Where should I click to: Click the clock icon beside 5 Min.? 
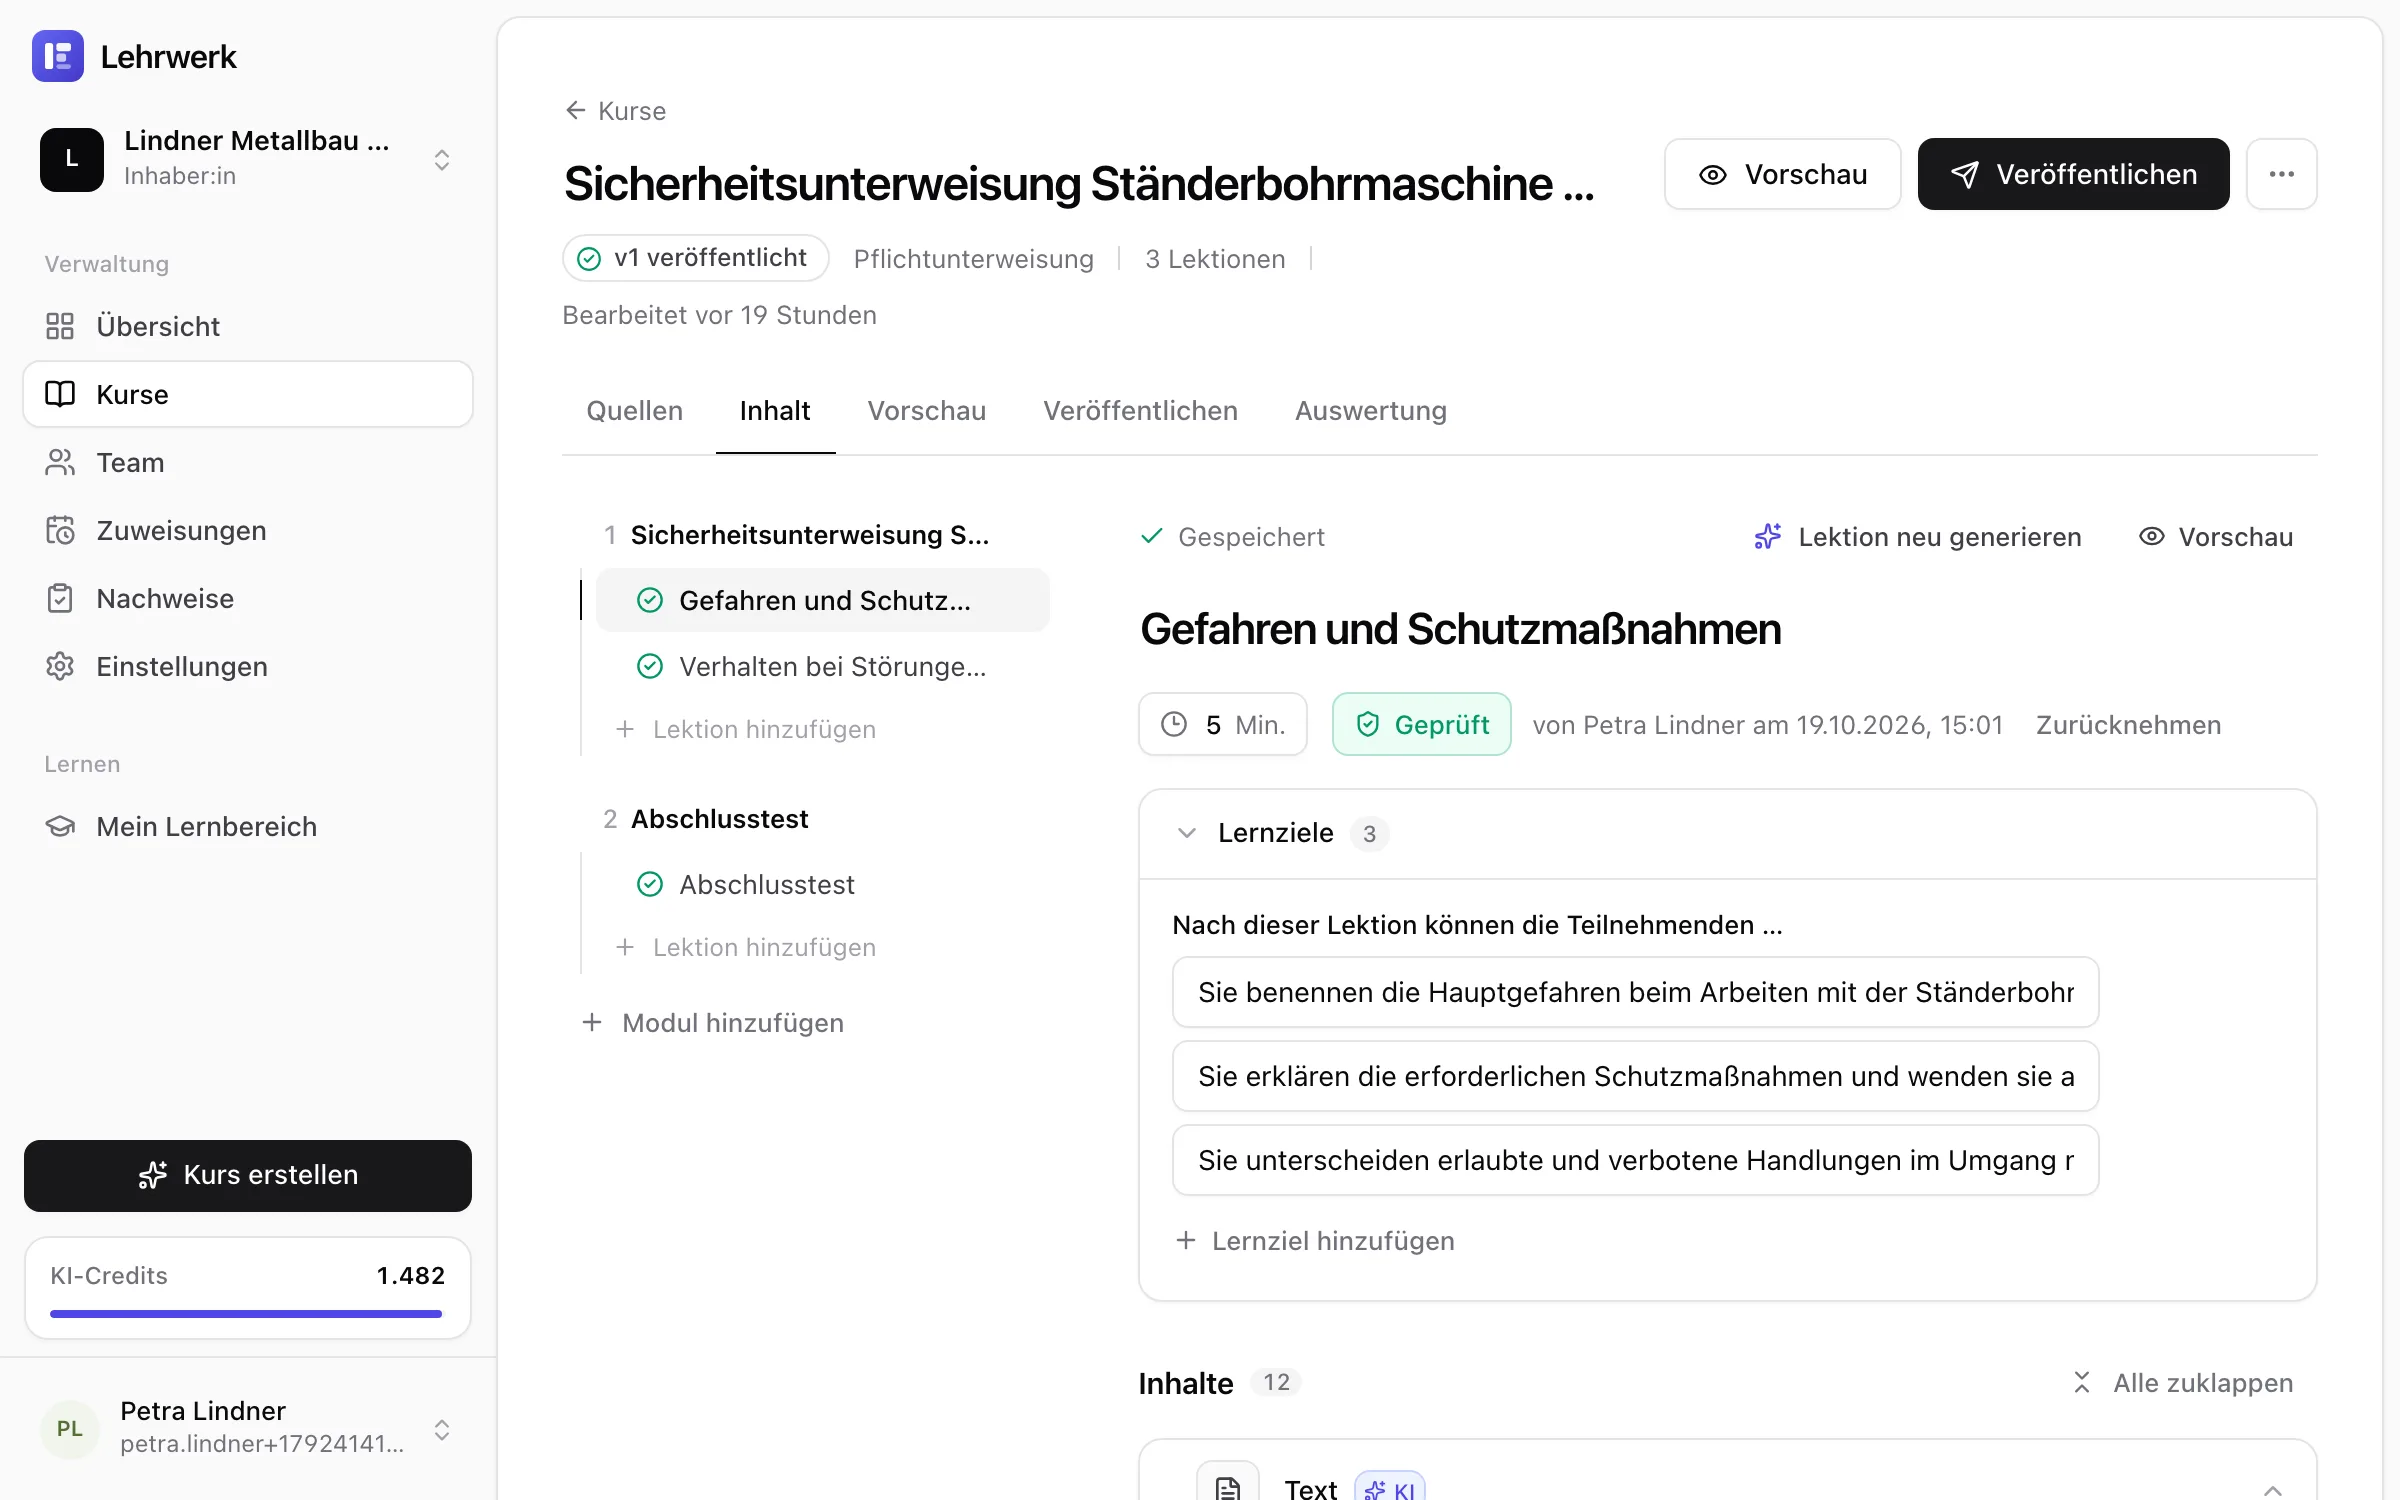(1174, 724)
